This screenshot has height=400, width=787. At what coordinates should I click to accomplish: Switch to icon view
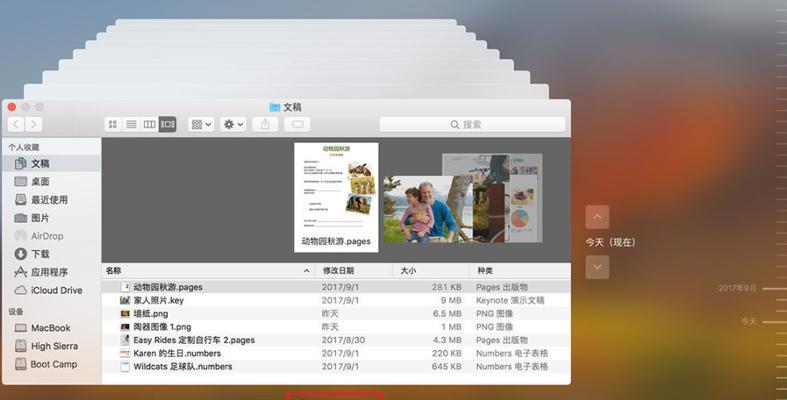113,124
